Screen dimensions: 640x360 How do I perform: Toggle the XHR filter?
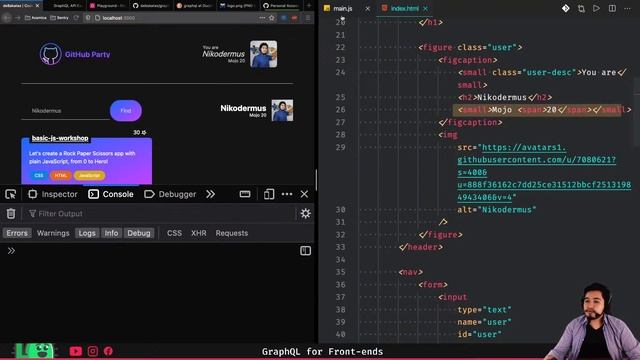[199, 233]
